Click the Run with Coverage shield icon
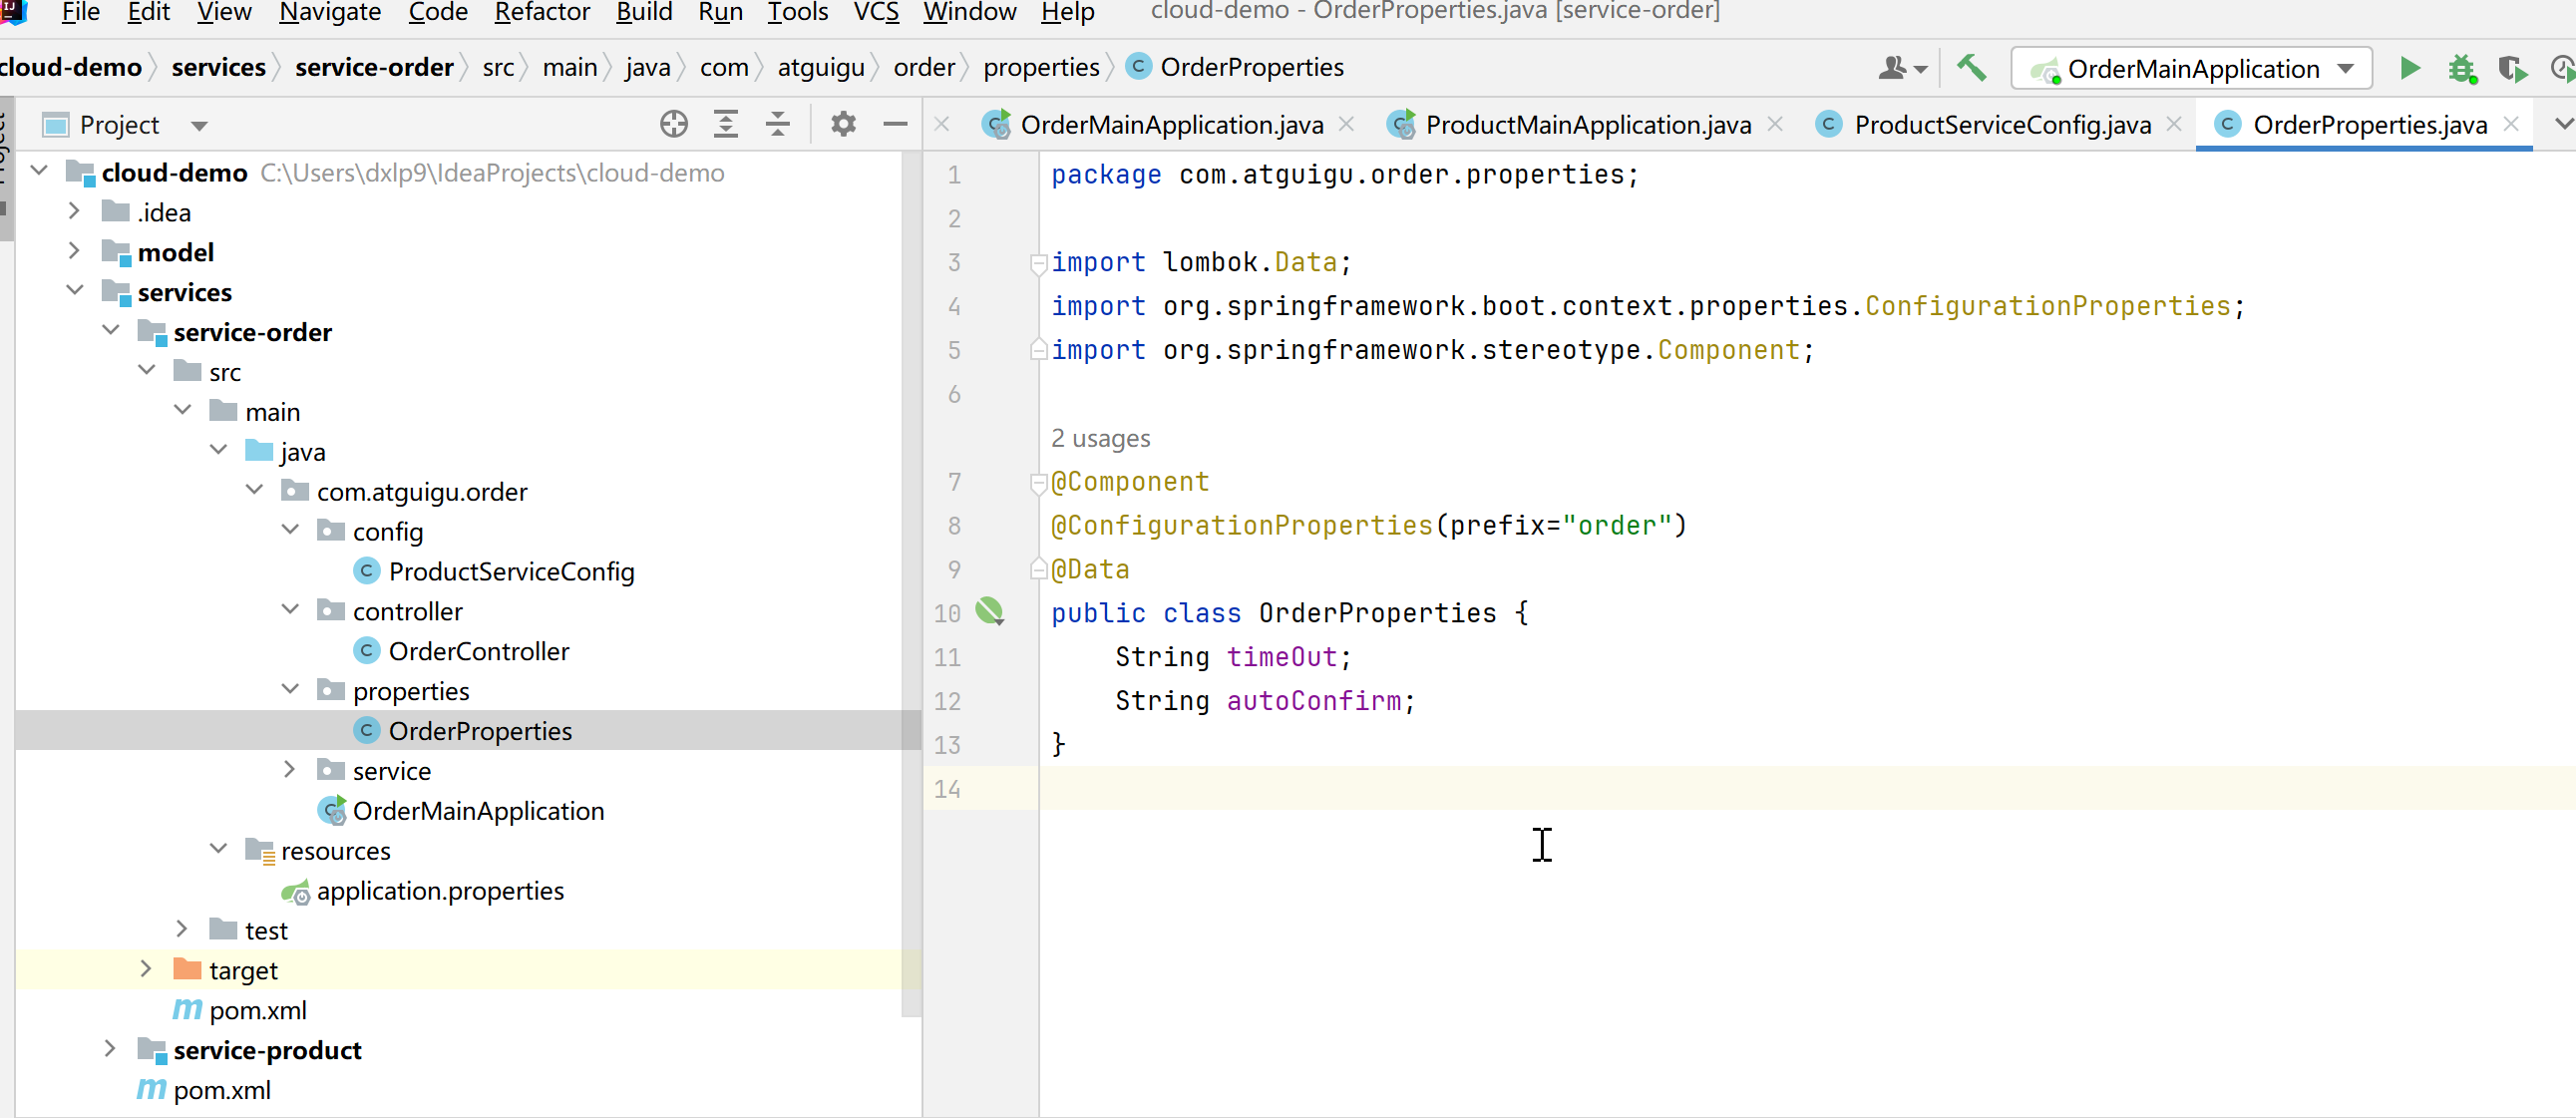The height and width of the screenshot is (1118, 2576). coord(2511,68)
